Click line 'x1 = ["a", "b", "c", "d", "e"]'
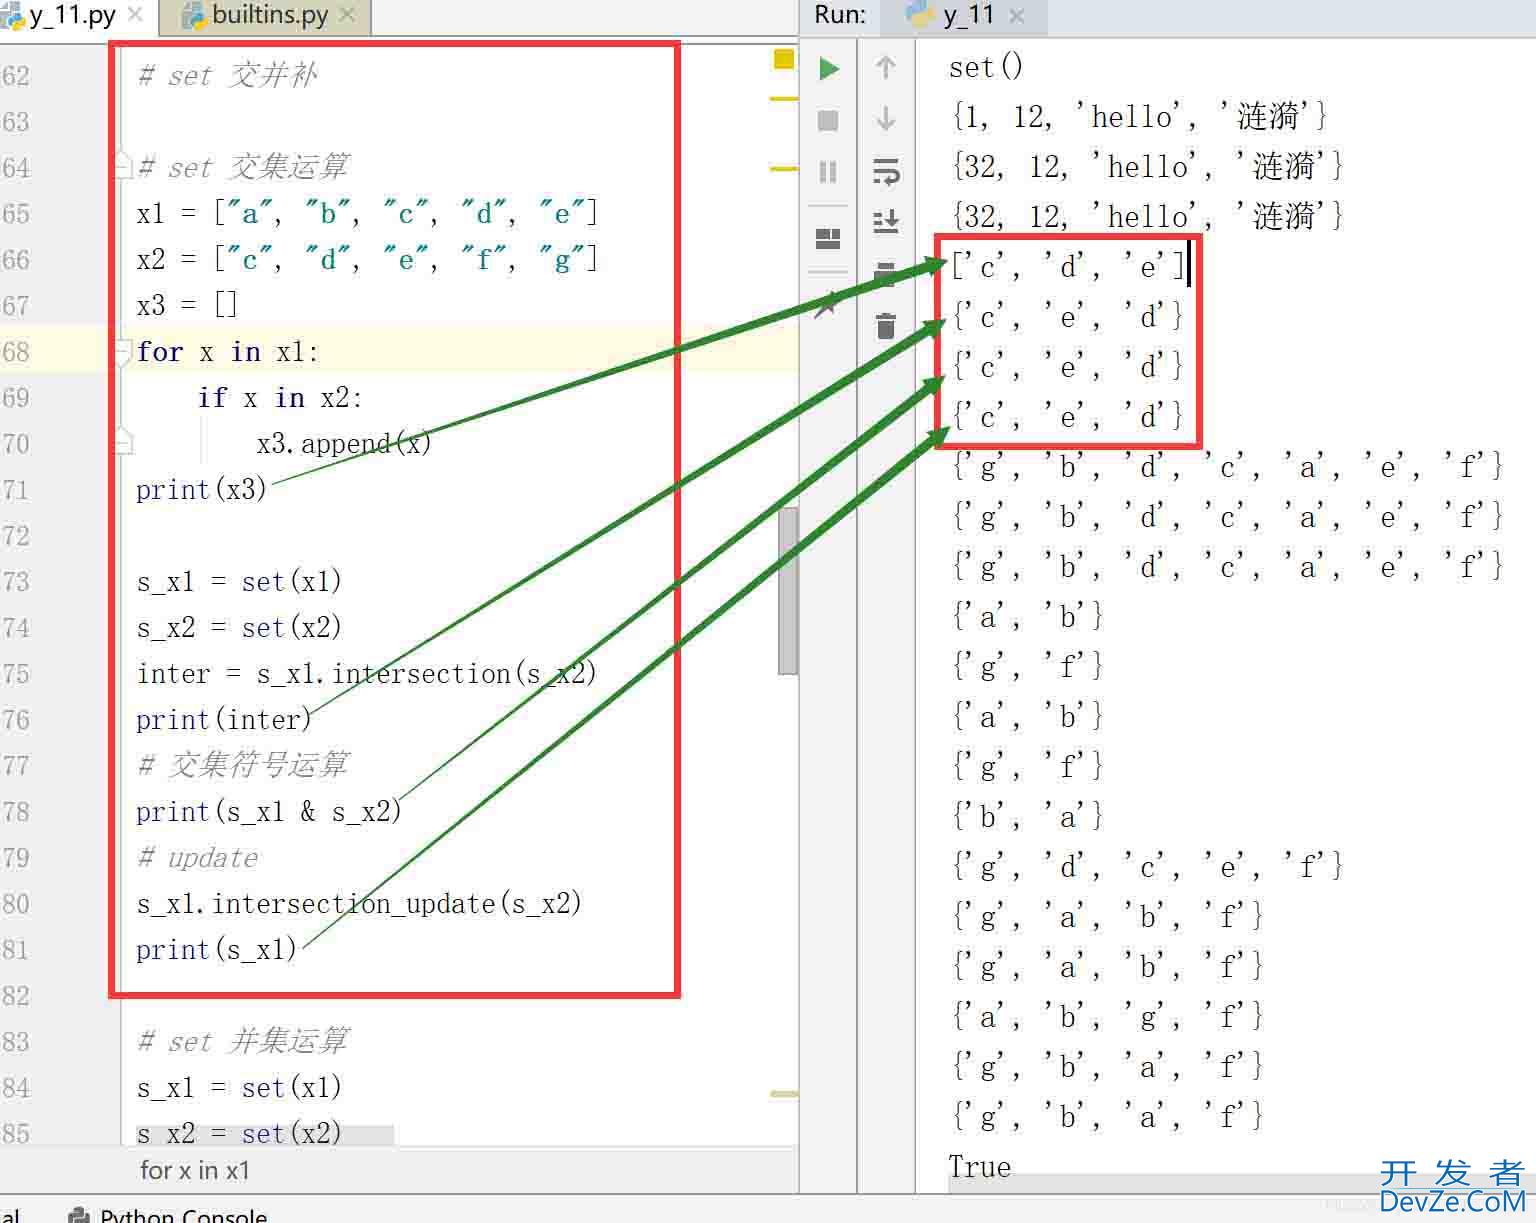The image size is (1536, 1223). pyautogui.click(x=367, y=213)
